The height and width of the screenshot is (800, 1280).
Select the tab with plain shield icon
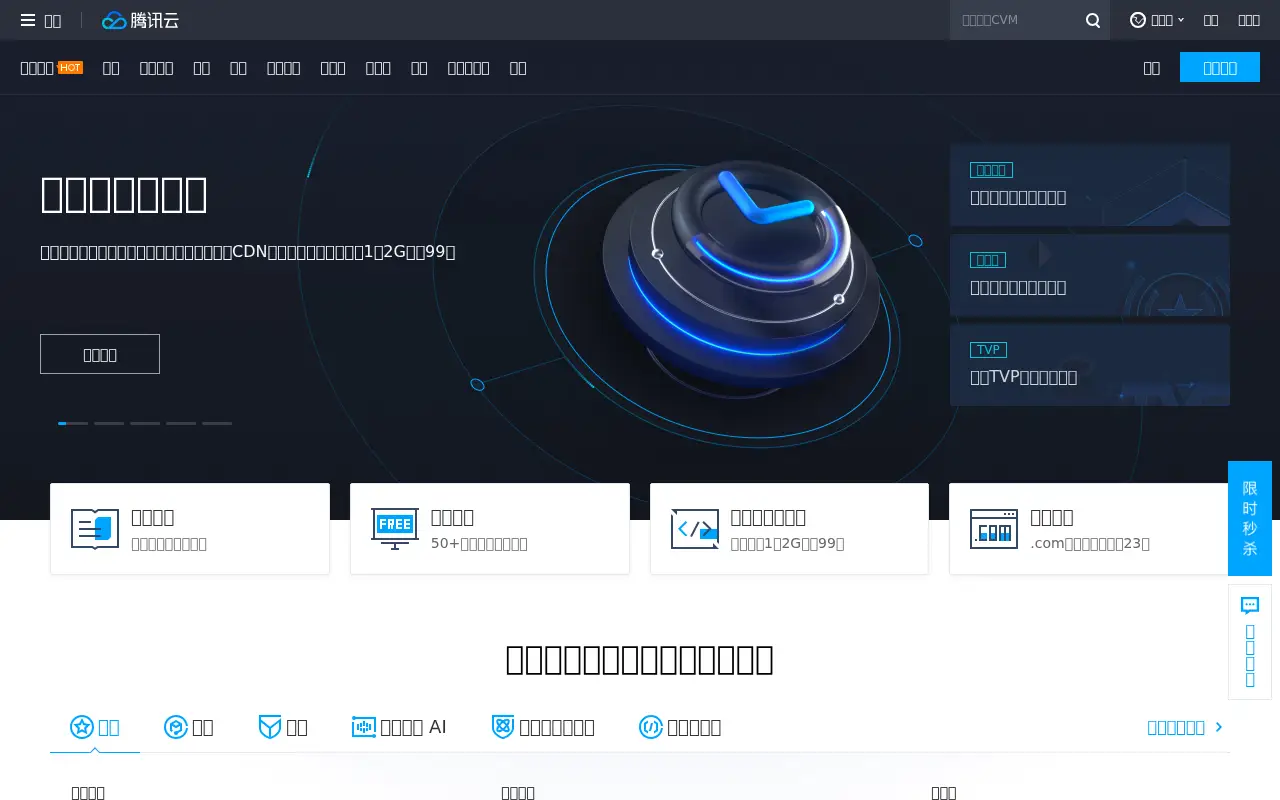(283, 727)
